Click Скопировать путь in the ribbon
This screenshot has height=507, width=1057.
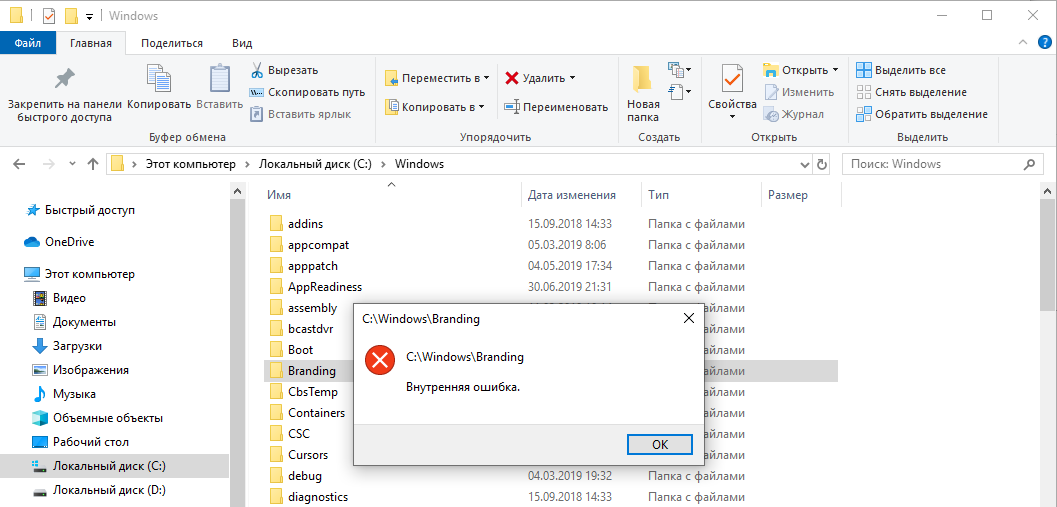(x=307, y=92)
